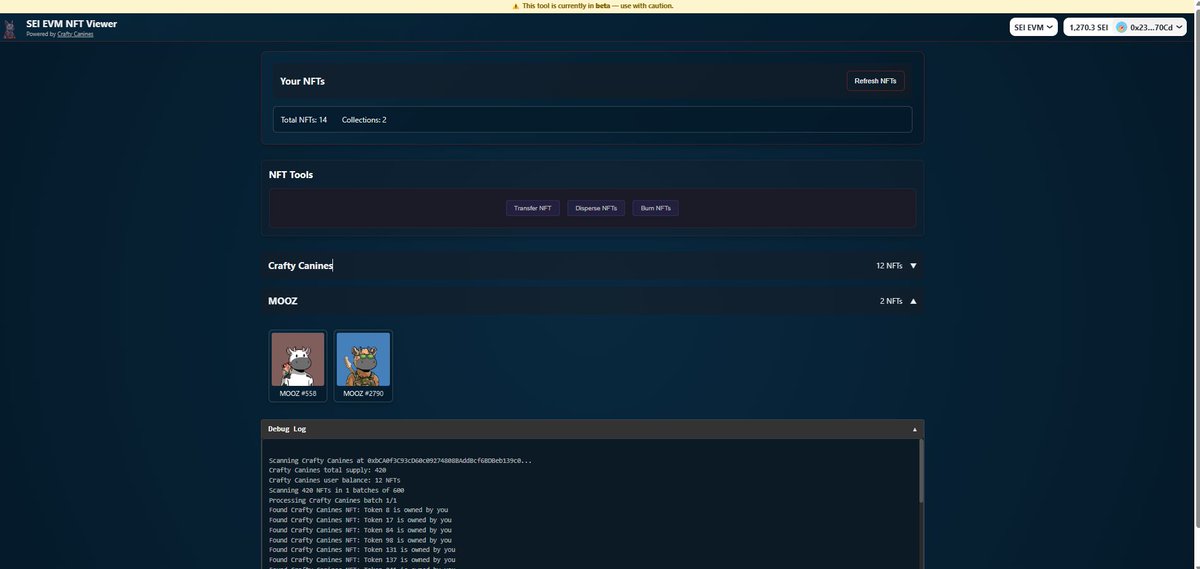
Task: Click log line 'Token 84 is owned by you'
Action: coord(360,530)
